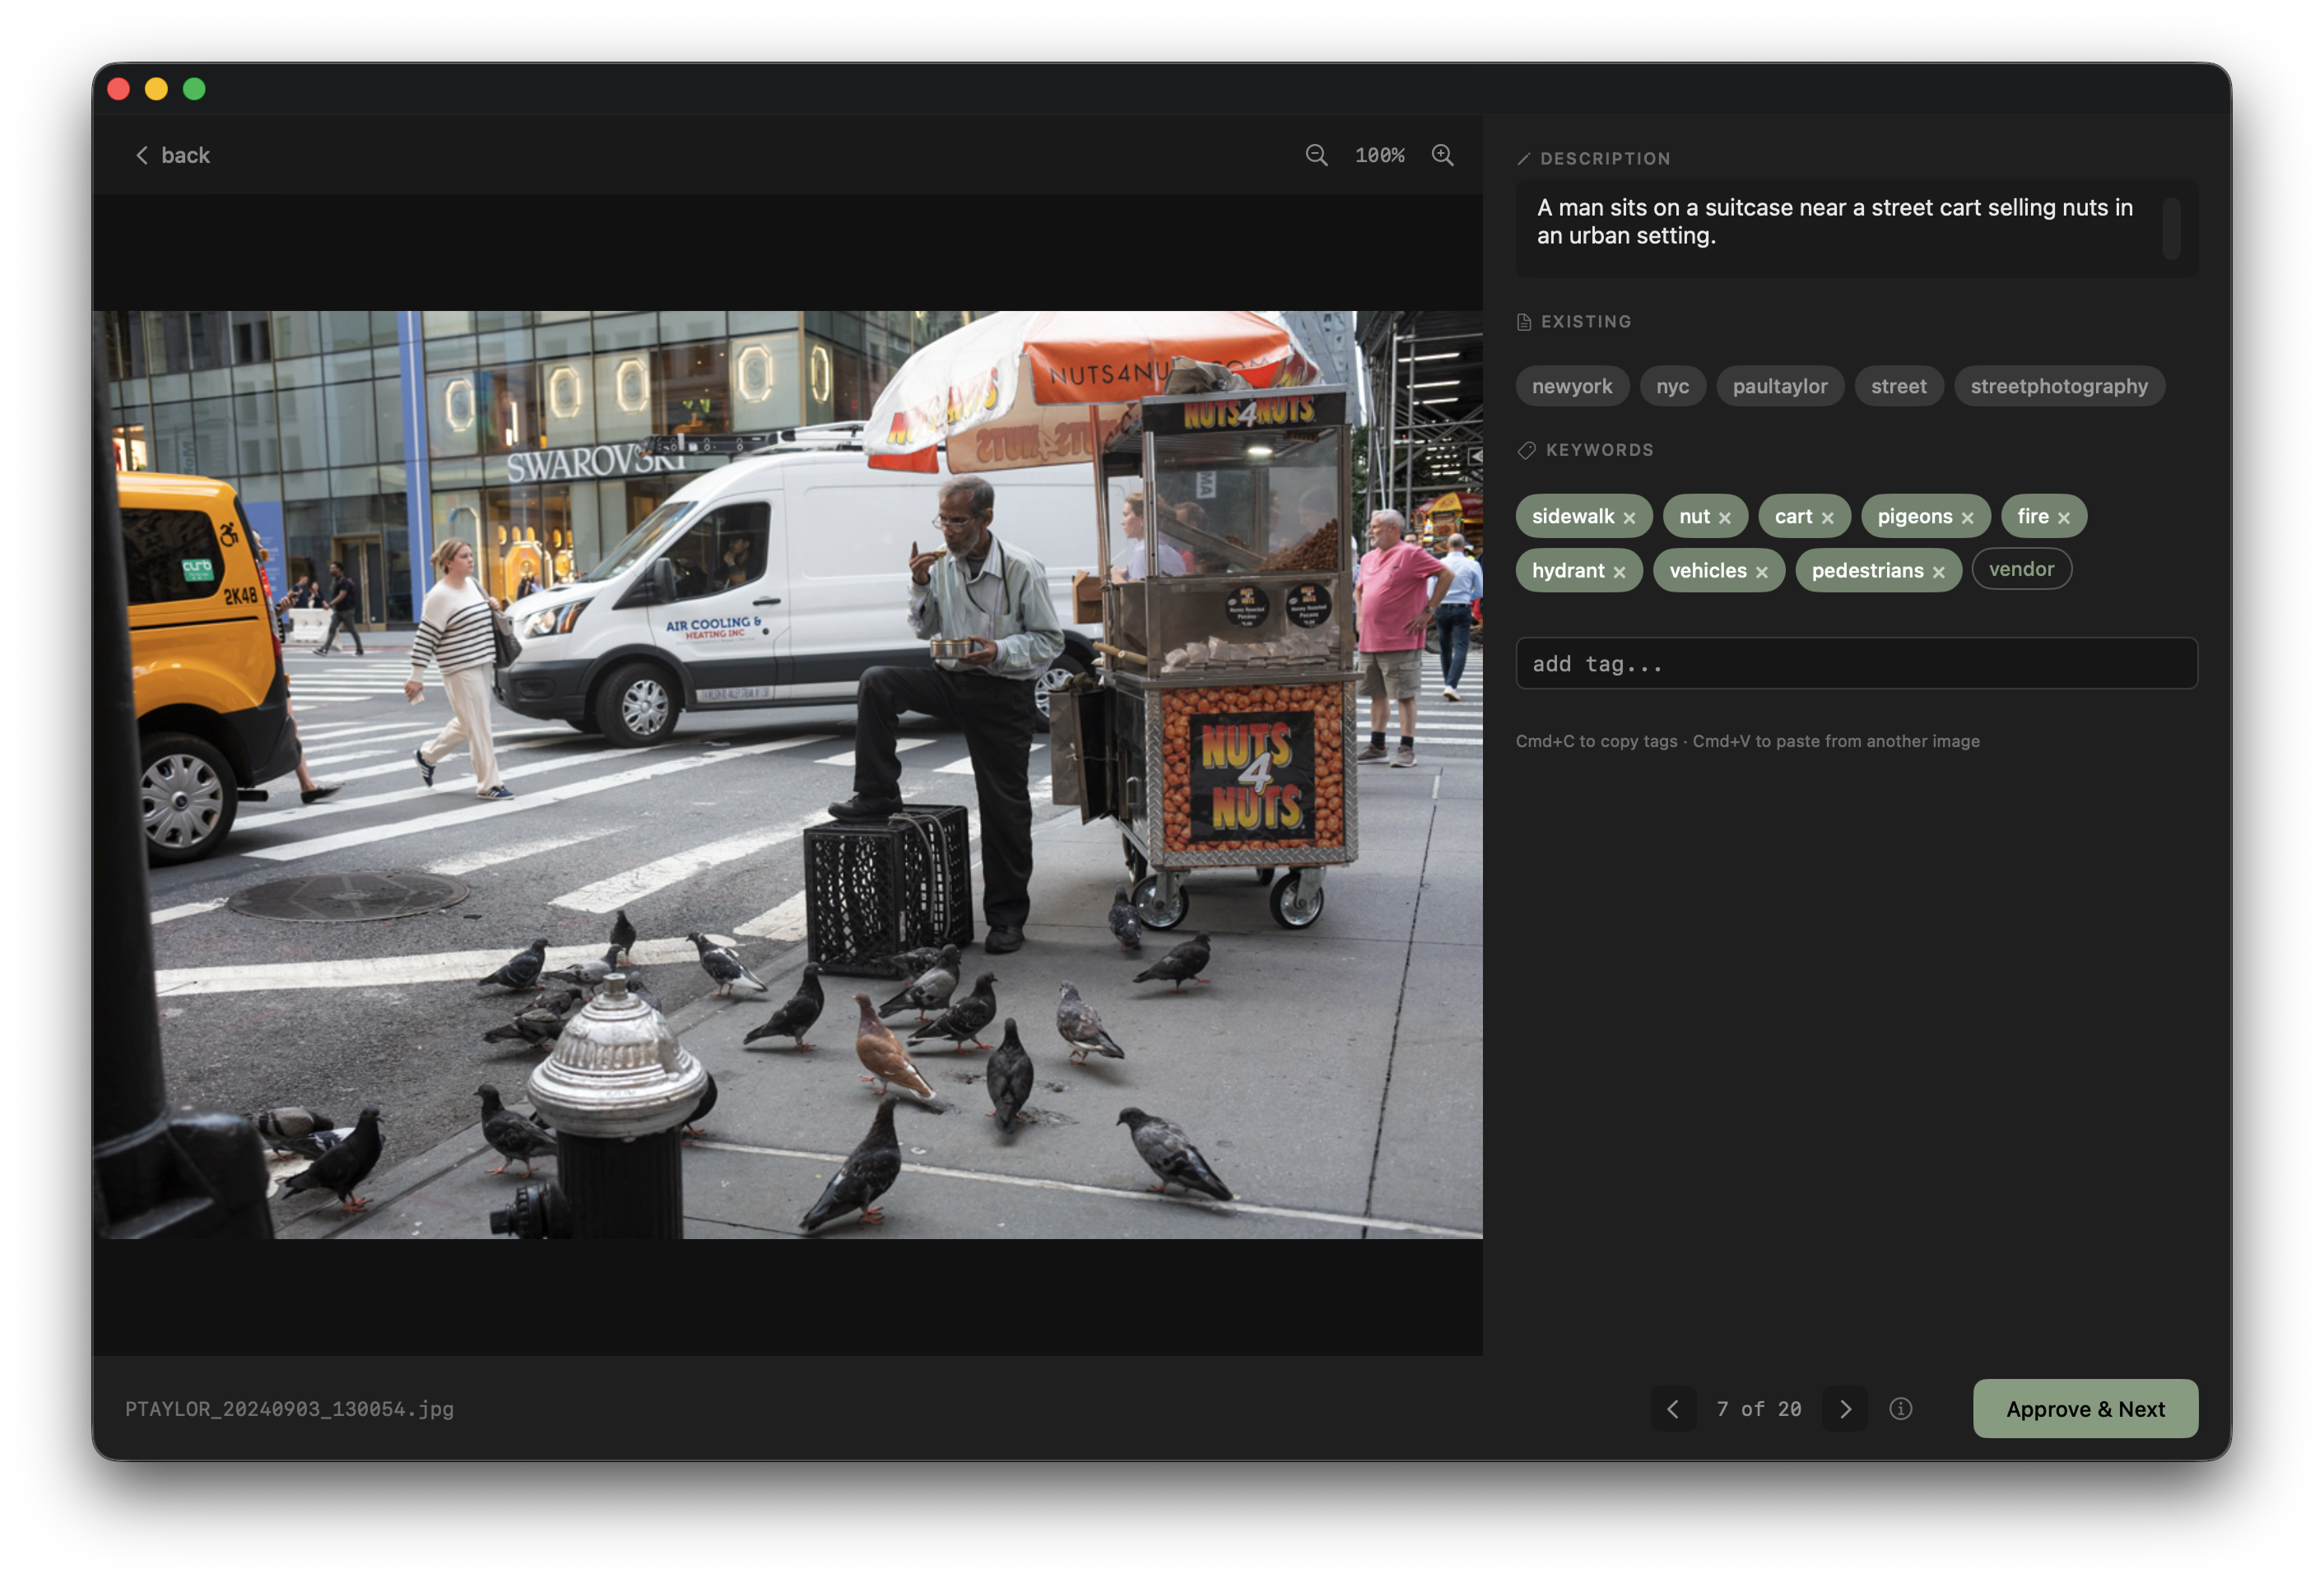2324x1583 pixels.
Task: Remove the hydrant keyword
Action: [x=1621, y=571]
